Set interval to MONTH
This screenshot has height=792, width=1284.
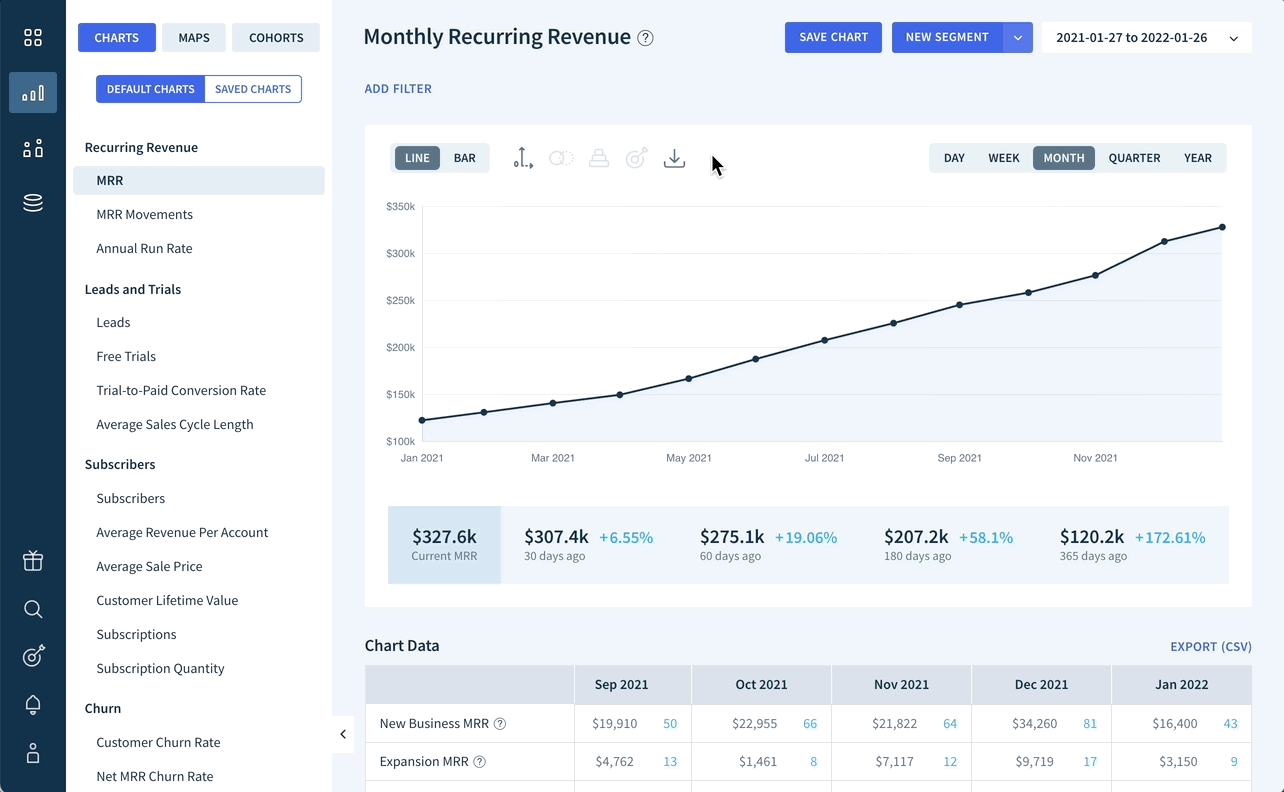tap(1064, 158)
